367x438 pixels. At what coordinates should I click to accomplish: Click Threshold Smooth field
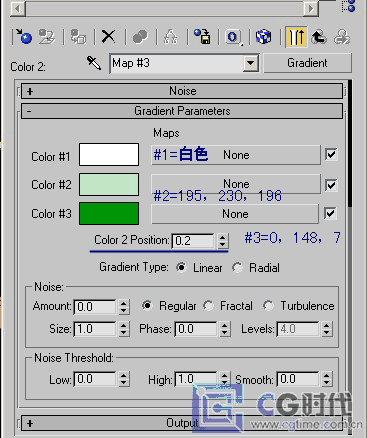[298, 379]
